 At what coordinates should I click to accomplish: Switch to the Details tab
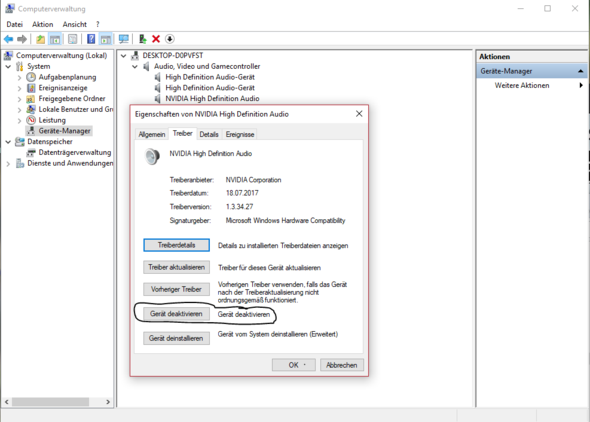[209, 134]
